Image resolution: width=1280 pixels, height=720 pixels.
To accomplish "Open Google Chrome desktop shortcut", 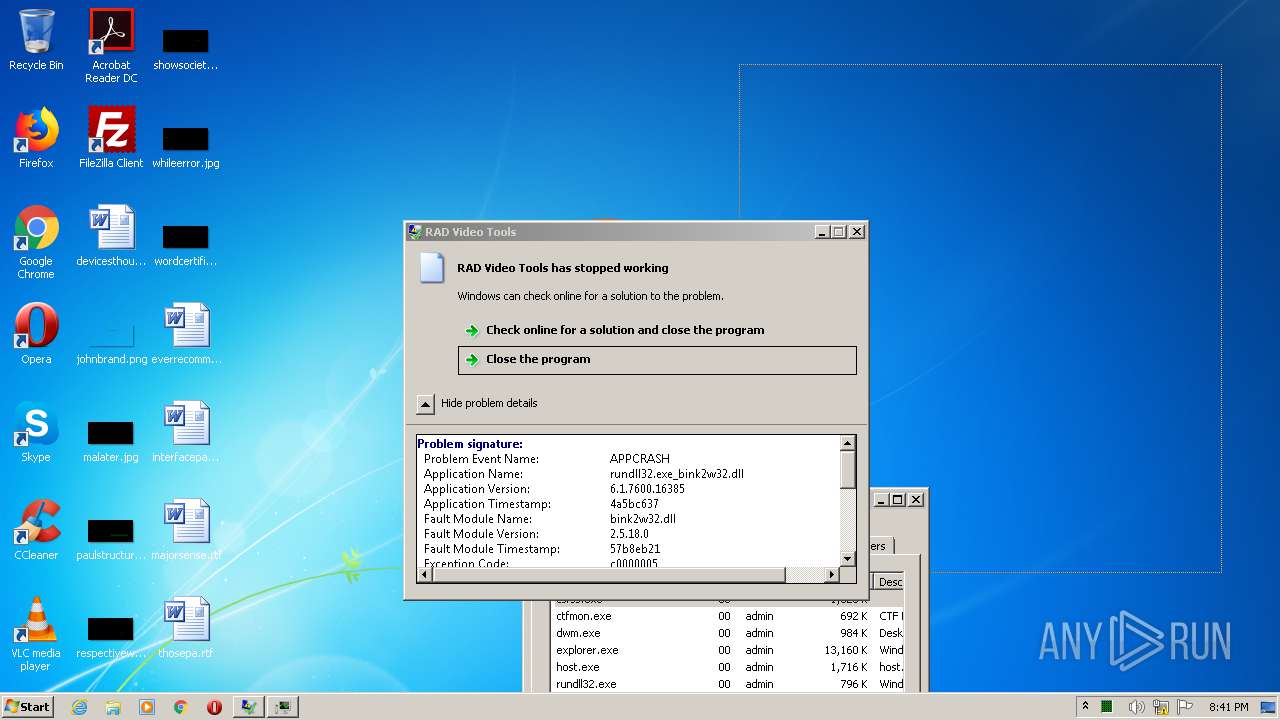I will [36, 242].
